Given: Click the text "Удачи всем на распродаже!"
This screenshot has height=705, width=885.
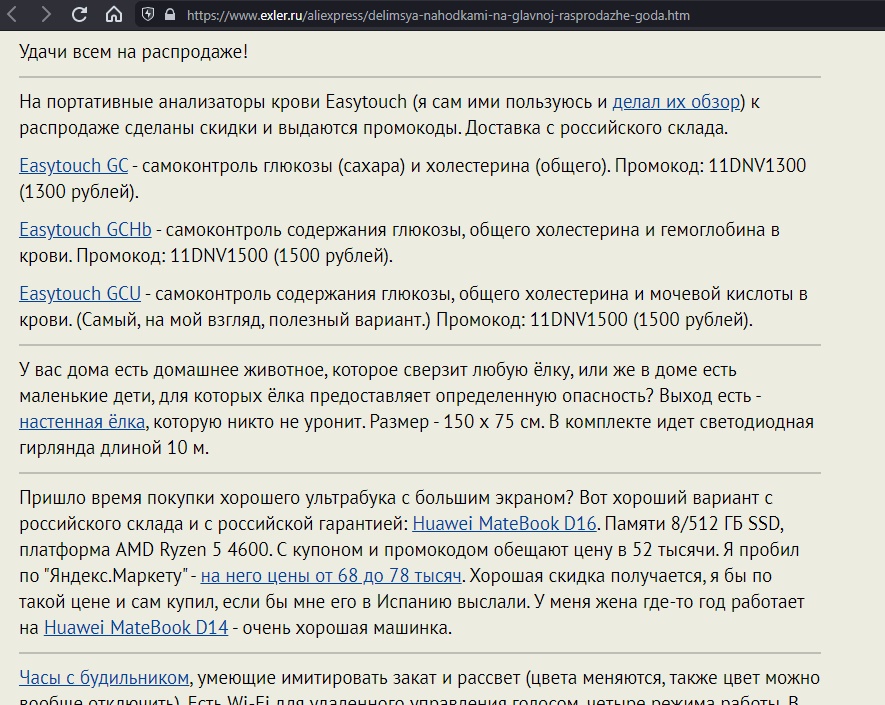Looking at the screenshot, I should (x=133, y=52).
